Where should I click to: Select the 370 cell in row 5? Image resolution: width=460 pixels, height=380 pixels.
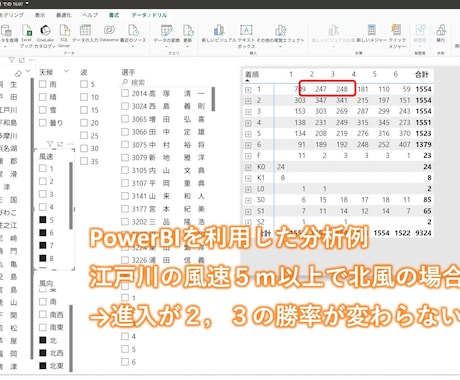click(405, 134)
